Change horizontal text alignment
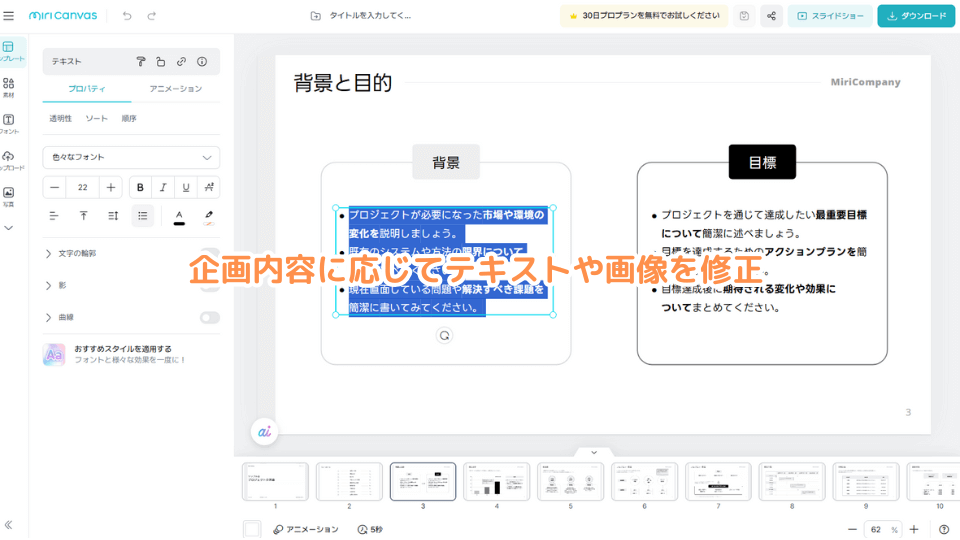 tap(54, 216)
